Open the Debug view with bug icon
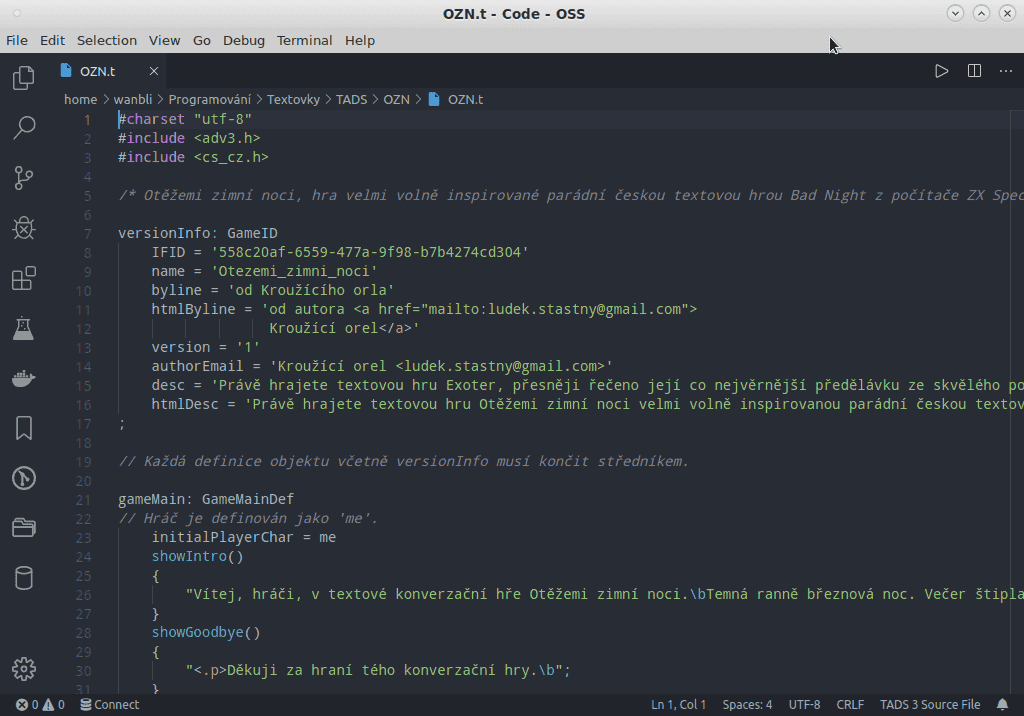 (x=24, y=228)
